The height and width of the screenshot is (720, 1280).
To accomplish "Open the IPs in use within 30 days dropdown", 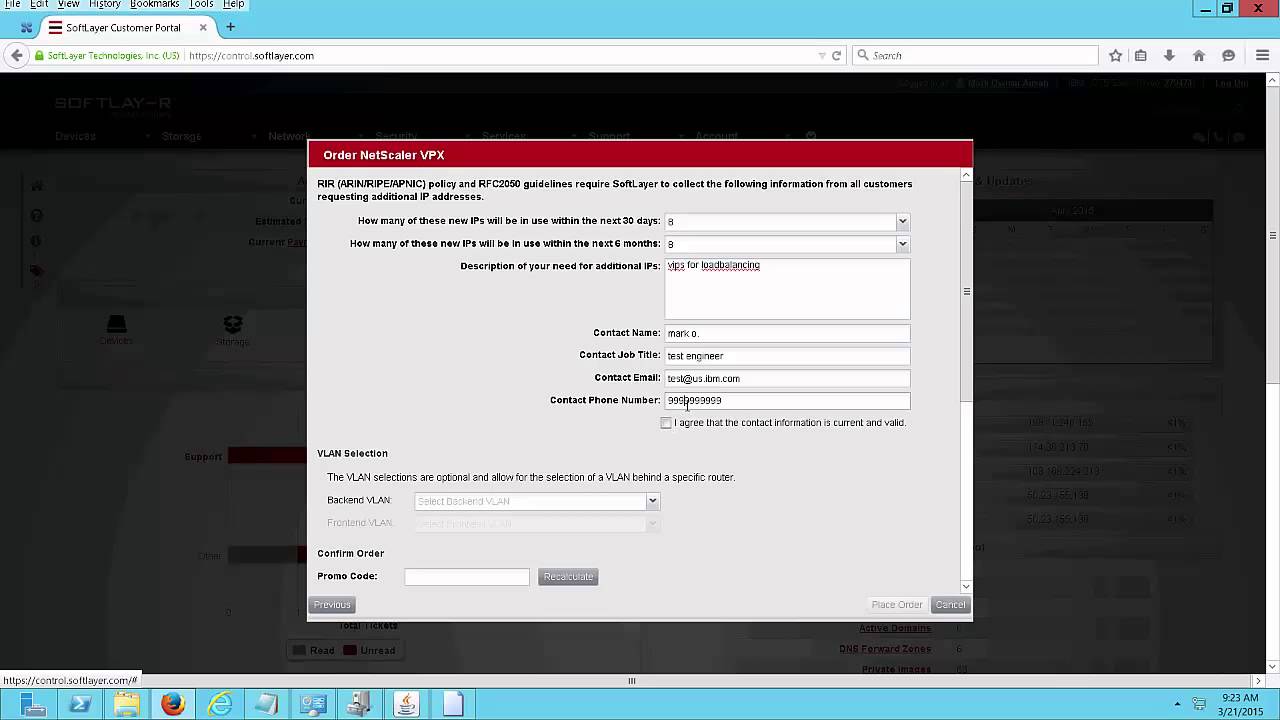I will [902, 221].
